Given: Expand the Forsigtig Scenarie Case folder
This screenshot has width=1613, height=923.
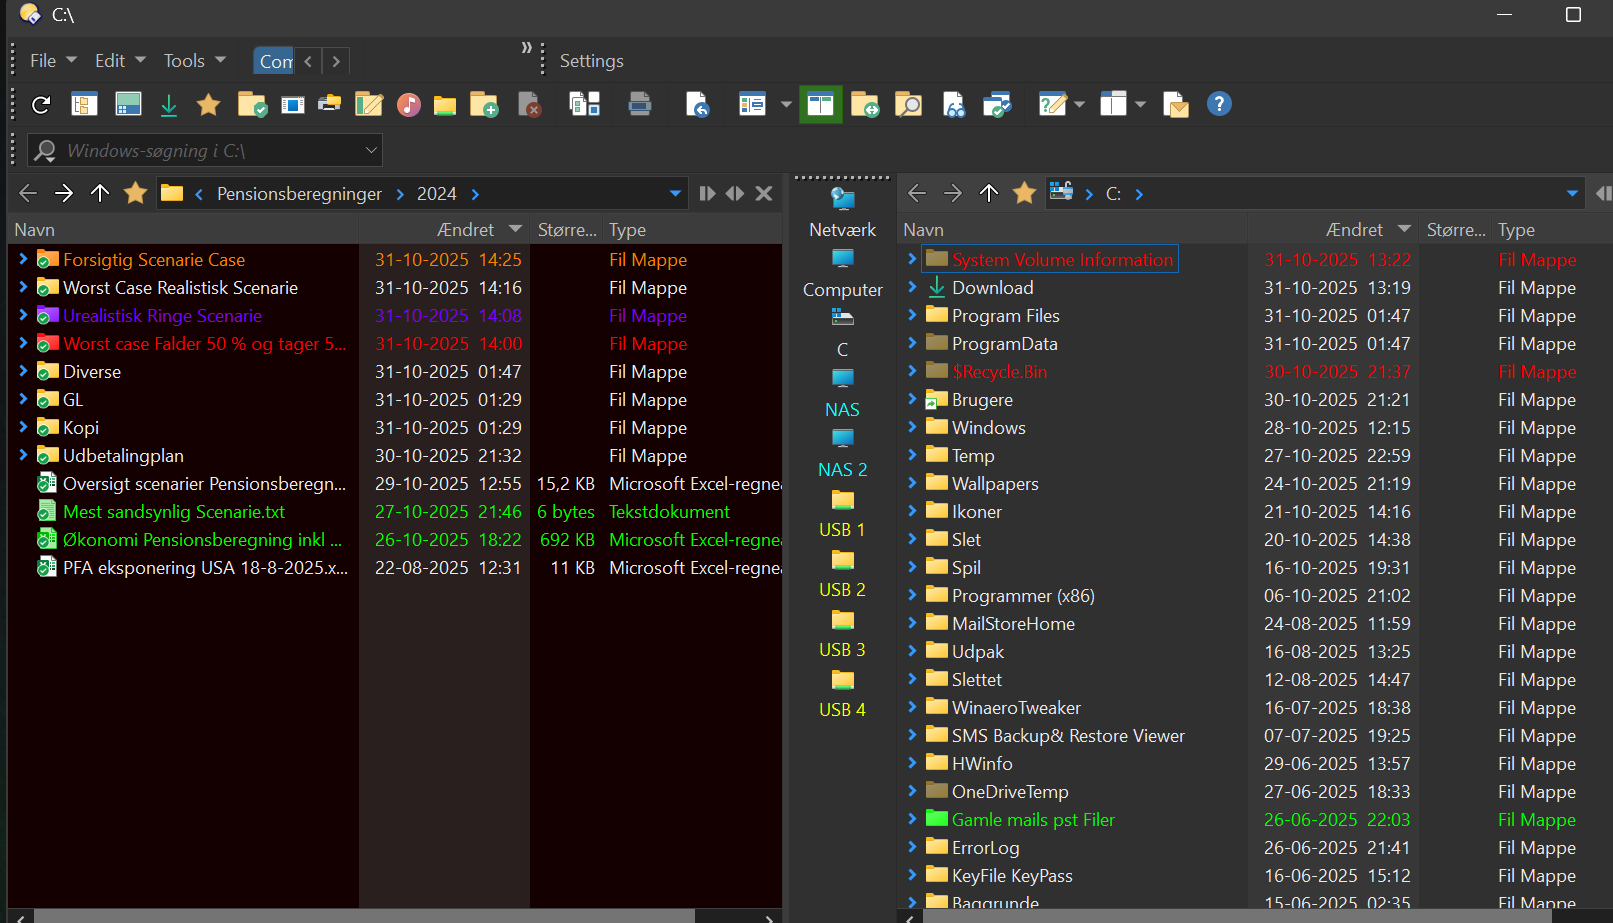Looking at the screenshot, I should 23,259.
